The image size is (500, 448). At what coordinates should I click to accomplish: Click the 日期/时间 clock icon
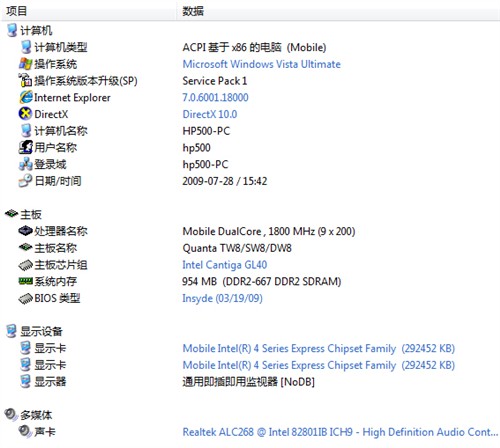click(25, 181)
